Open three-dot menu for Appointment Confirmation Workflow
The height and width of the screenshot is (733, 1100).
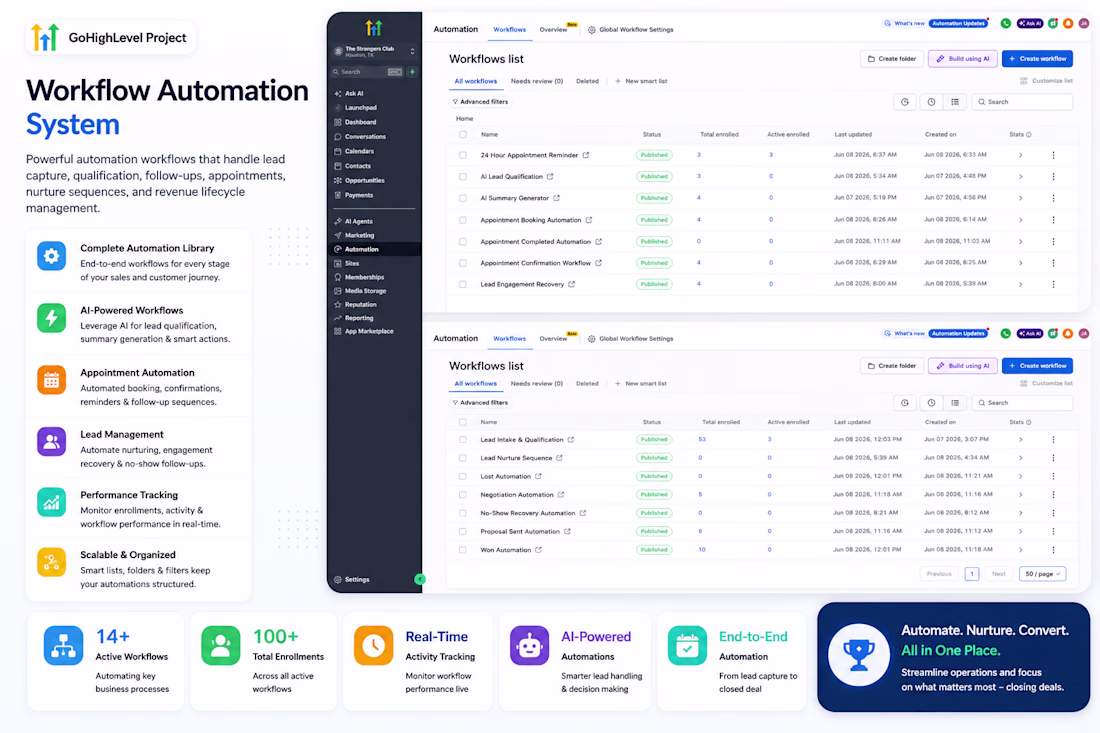click(x=1053, y=264)
